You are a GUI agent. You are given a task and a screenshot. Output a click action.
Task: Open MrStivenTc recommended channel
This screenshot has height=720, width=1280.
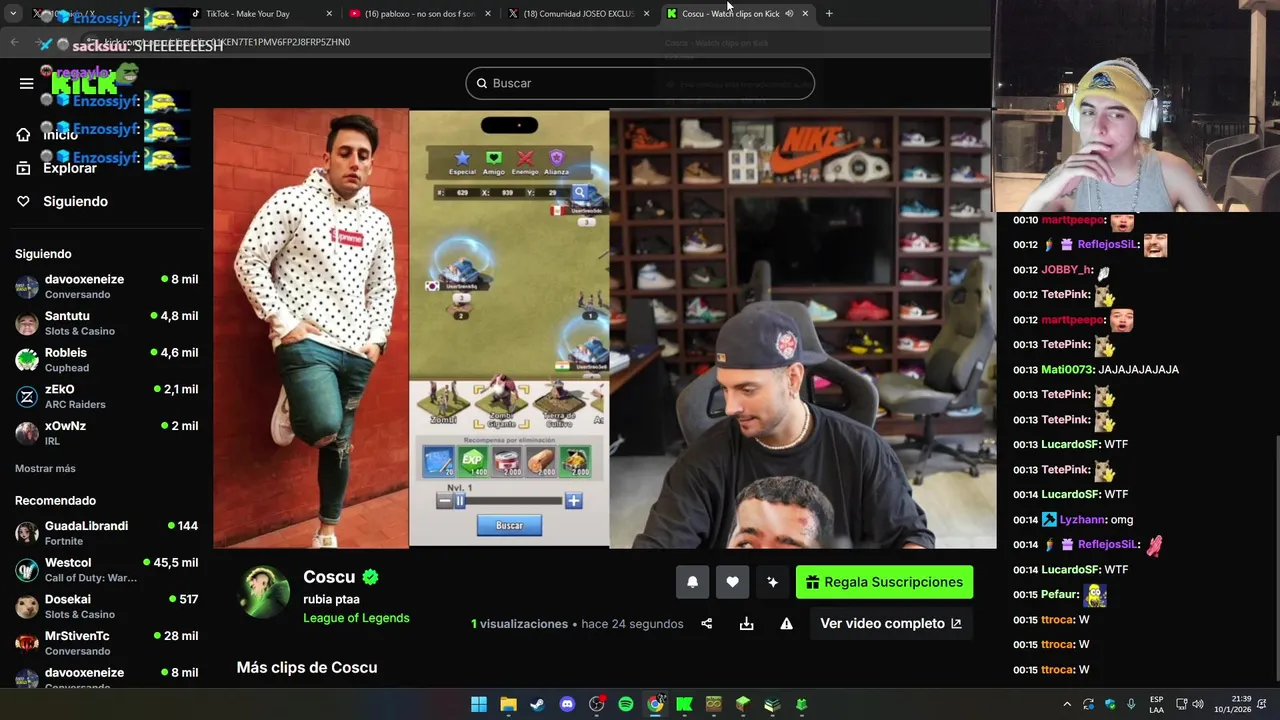pos(106,643)
